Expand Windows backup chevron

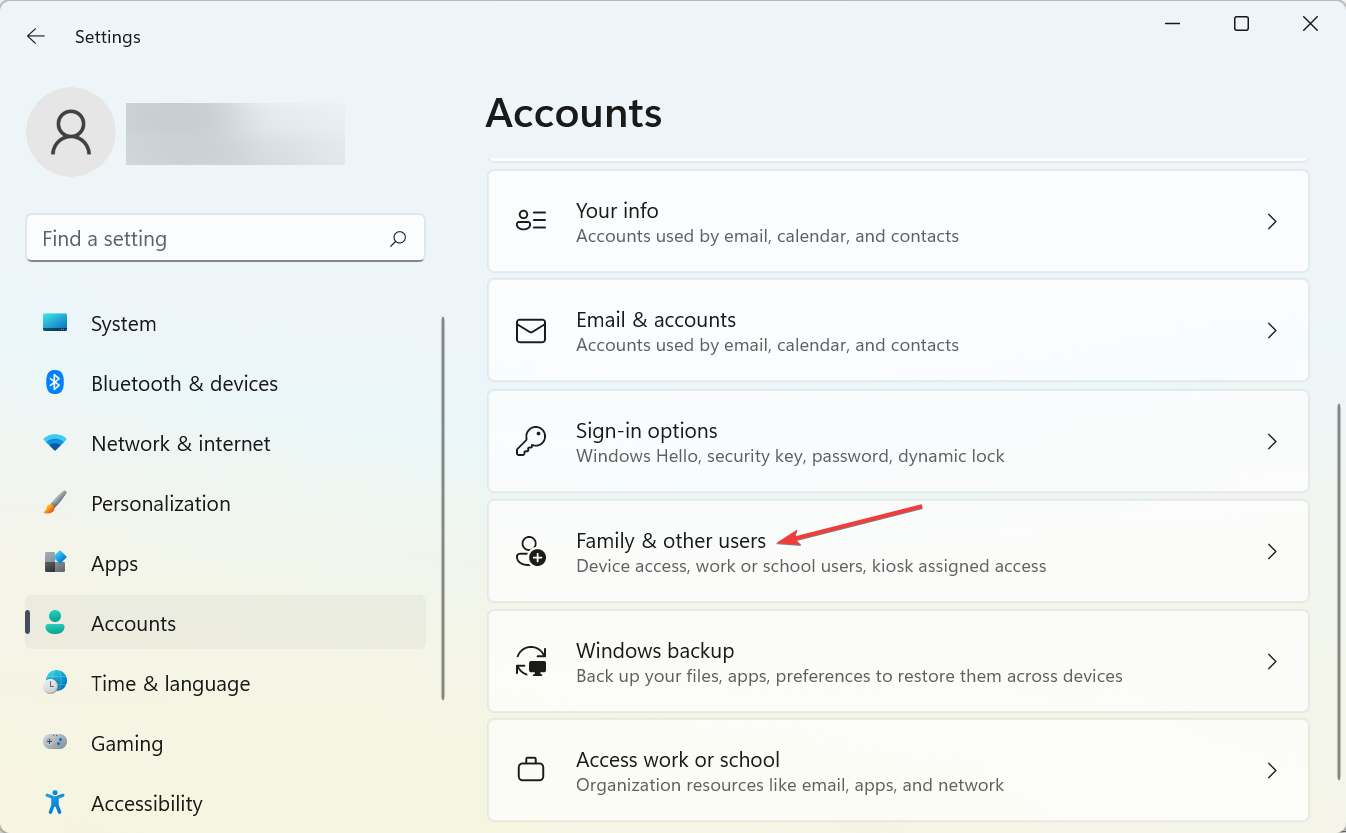(1272, 661)
